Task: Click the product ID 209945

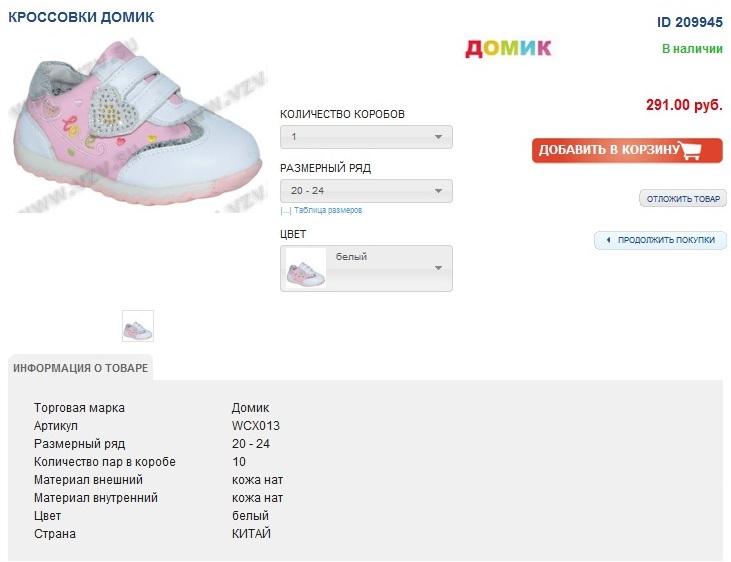Action: point(689,22)
